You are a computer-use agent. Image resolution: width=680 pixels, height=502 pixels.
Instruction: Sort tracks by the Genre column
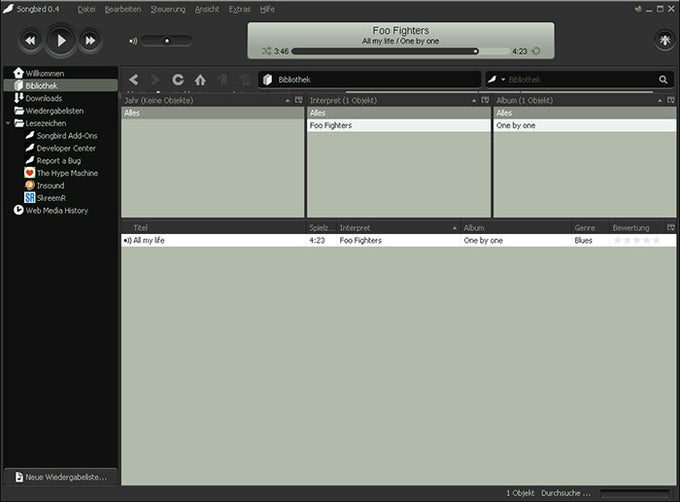(x=590, y=228)
